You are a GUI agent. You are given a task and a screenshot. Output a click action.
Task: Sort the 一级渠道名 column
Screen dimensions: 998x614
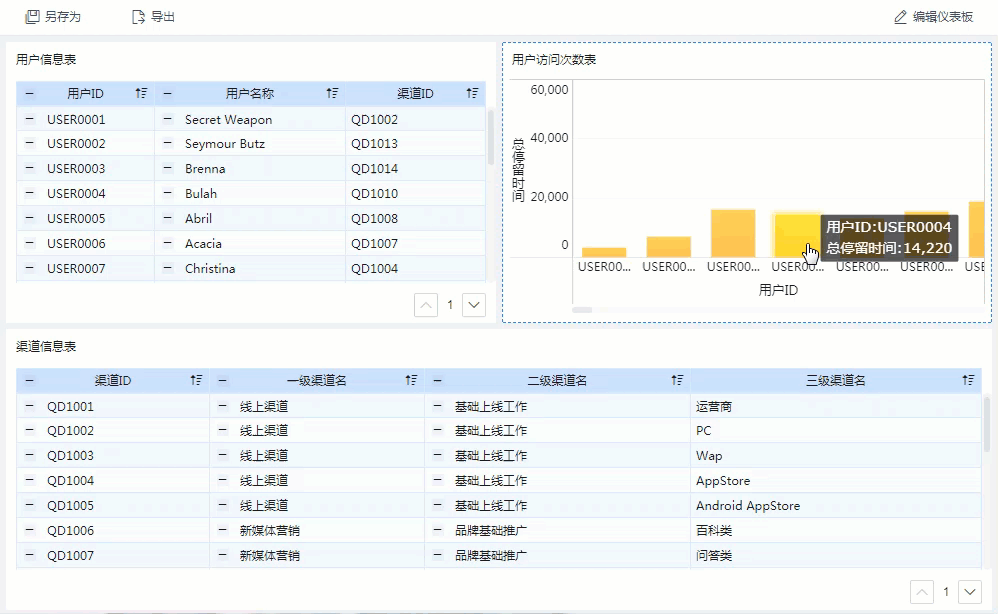click(x=411, y=380)
